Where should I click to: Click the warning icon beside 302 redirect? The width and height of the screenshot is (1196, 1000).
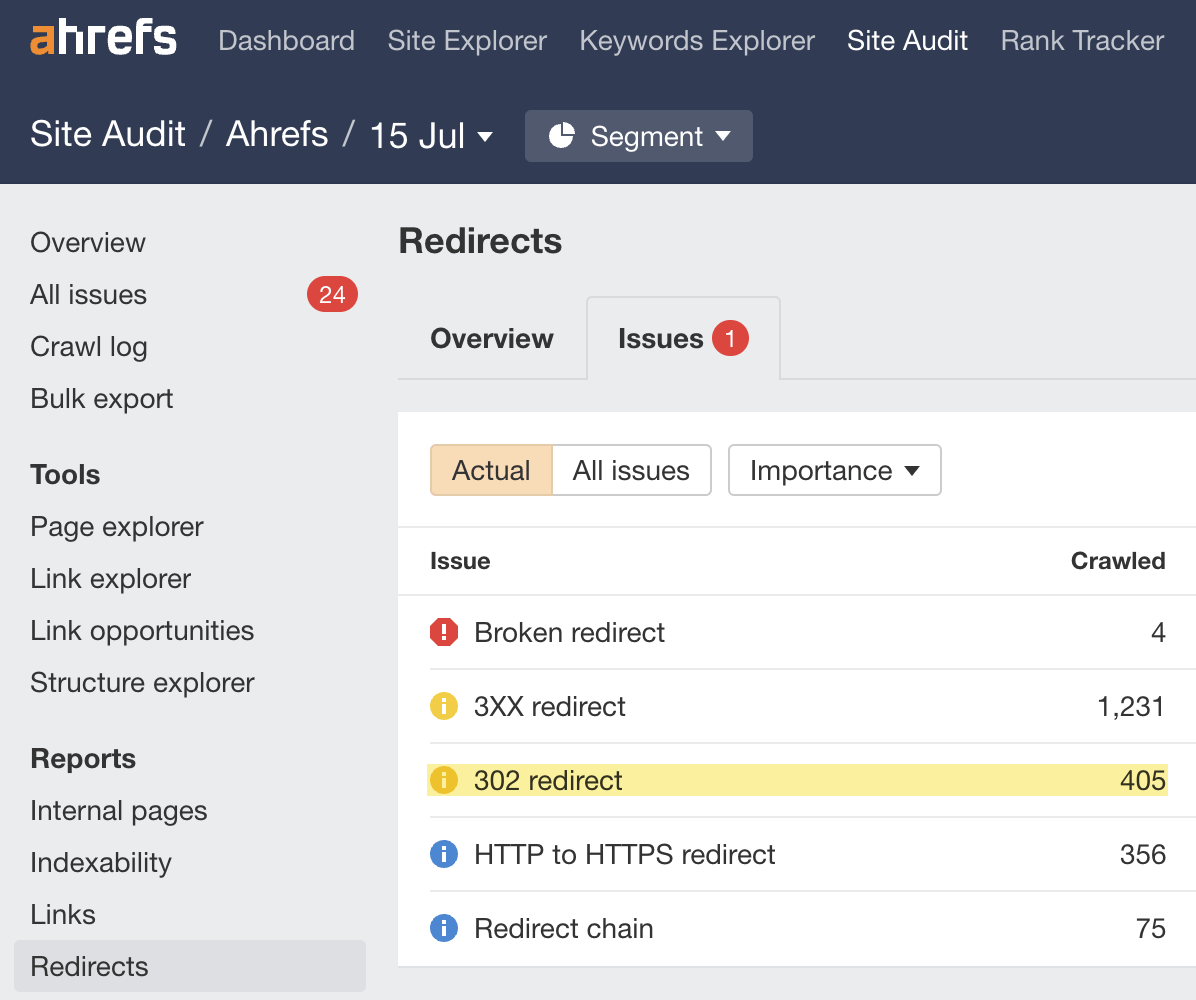[x=443, y=779]
